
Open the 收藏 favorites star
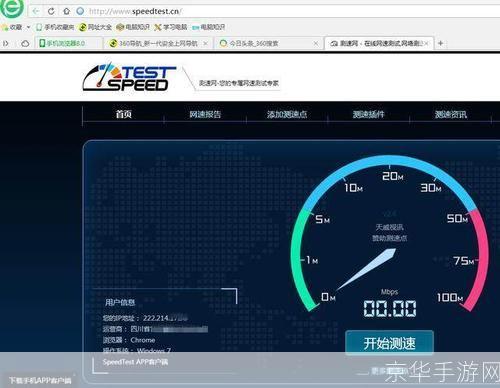pos(5,27)
